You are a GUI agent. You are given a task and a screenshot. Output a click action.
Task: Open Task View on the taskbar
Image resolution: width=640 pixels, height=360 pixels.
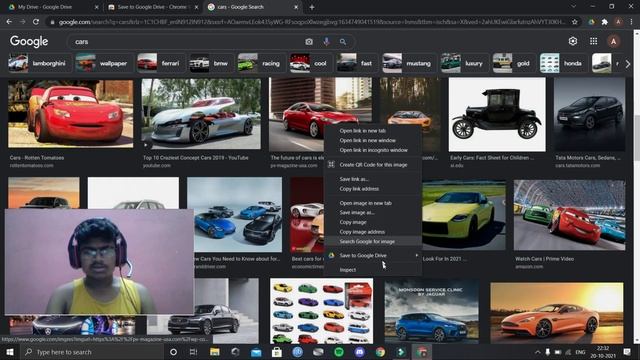193,352
